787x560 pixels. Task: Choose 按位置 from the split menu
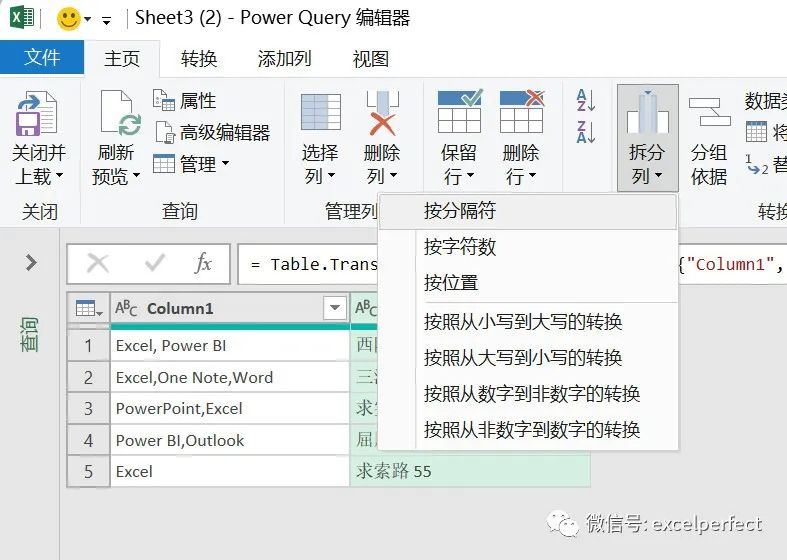tap(528, 283)
